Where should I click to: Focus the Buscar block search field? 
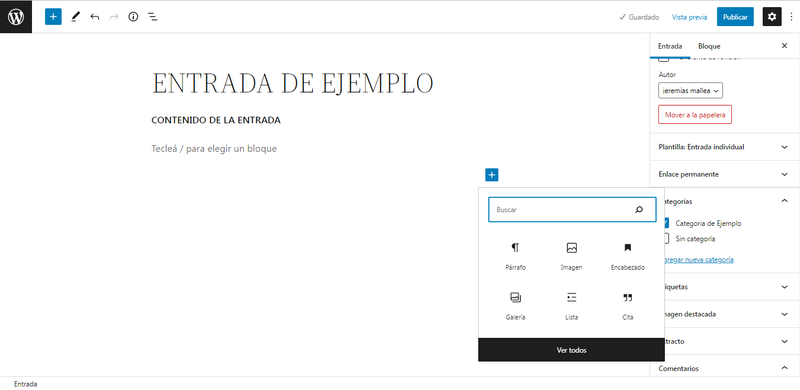[x=572, y=210]
